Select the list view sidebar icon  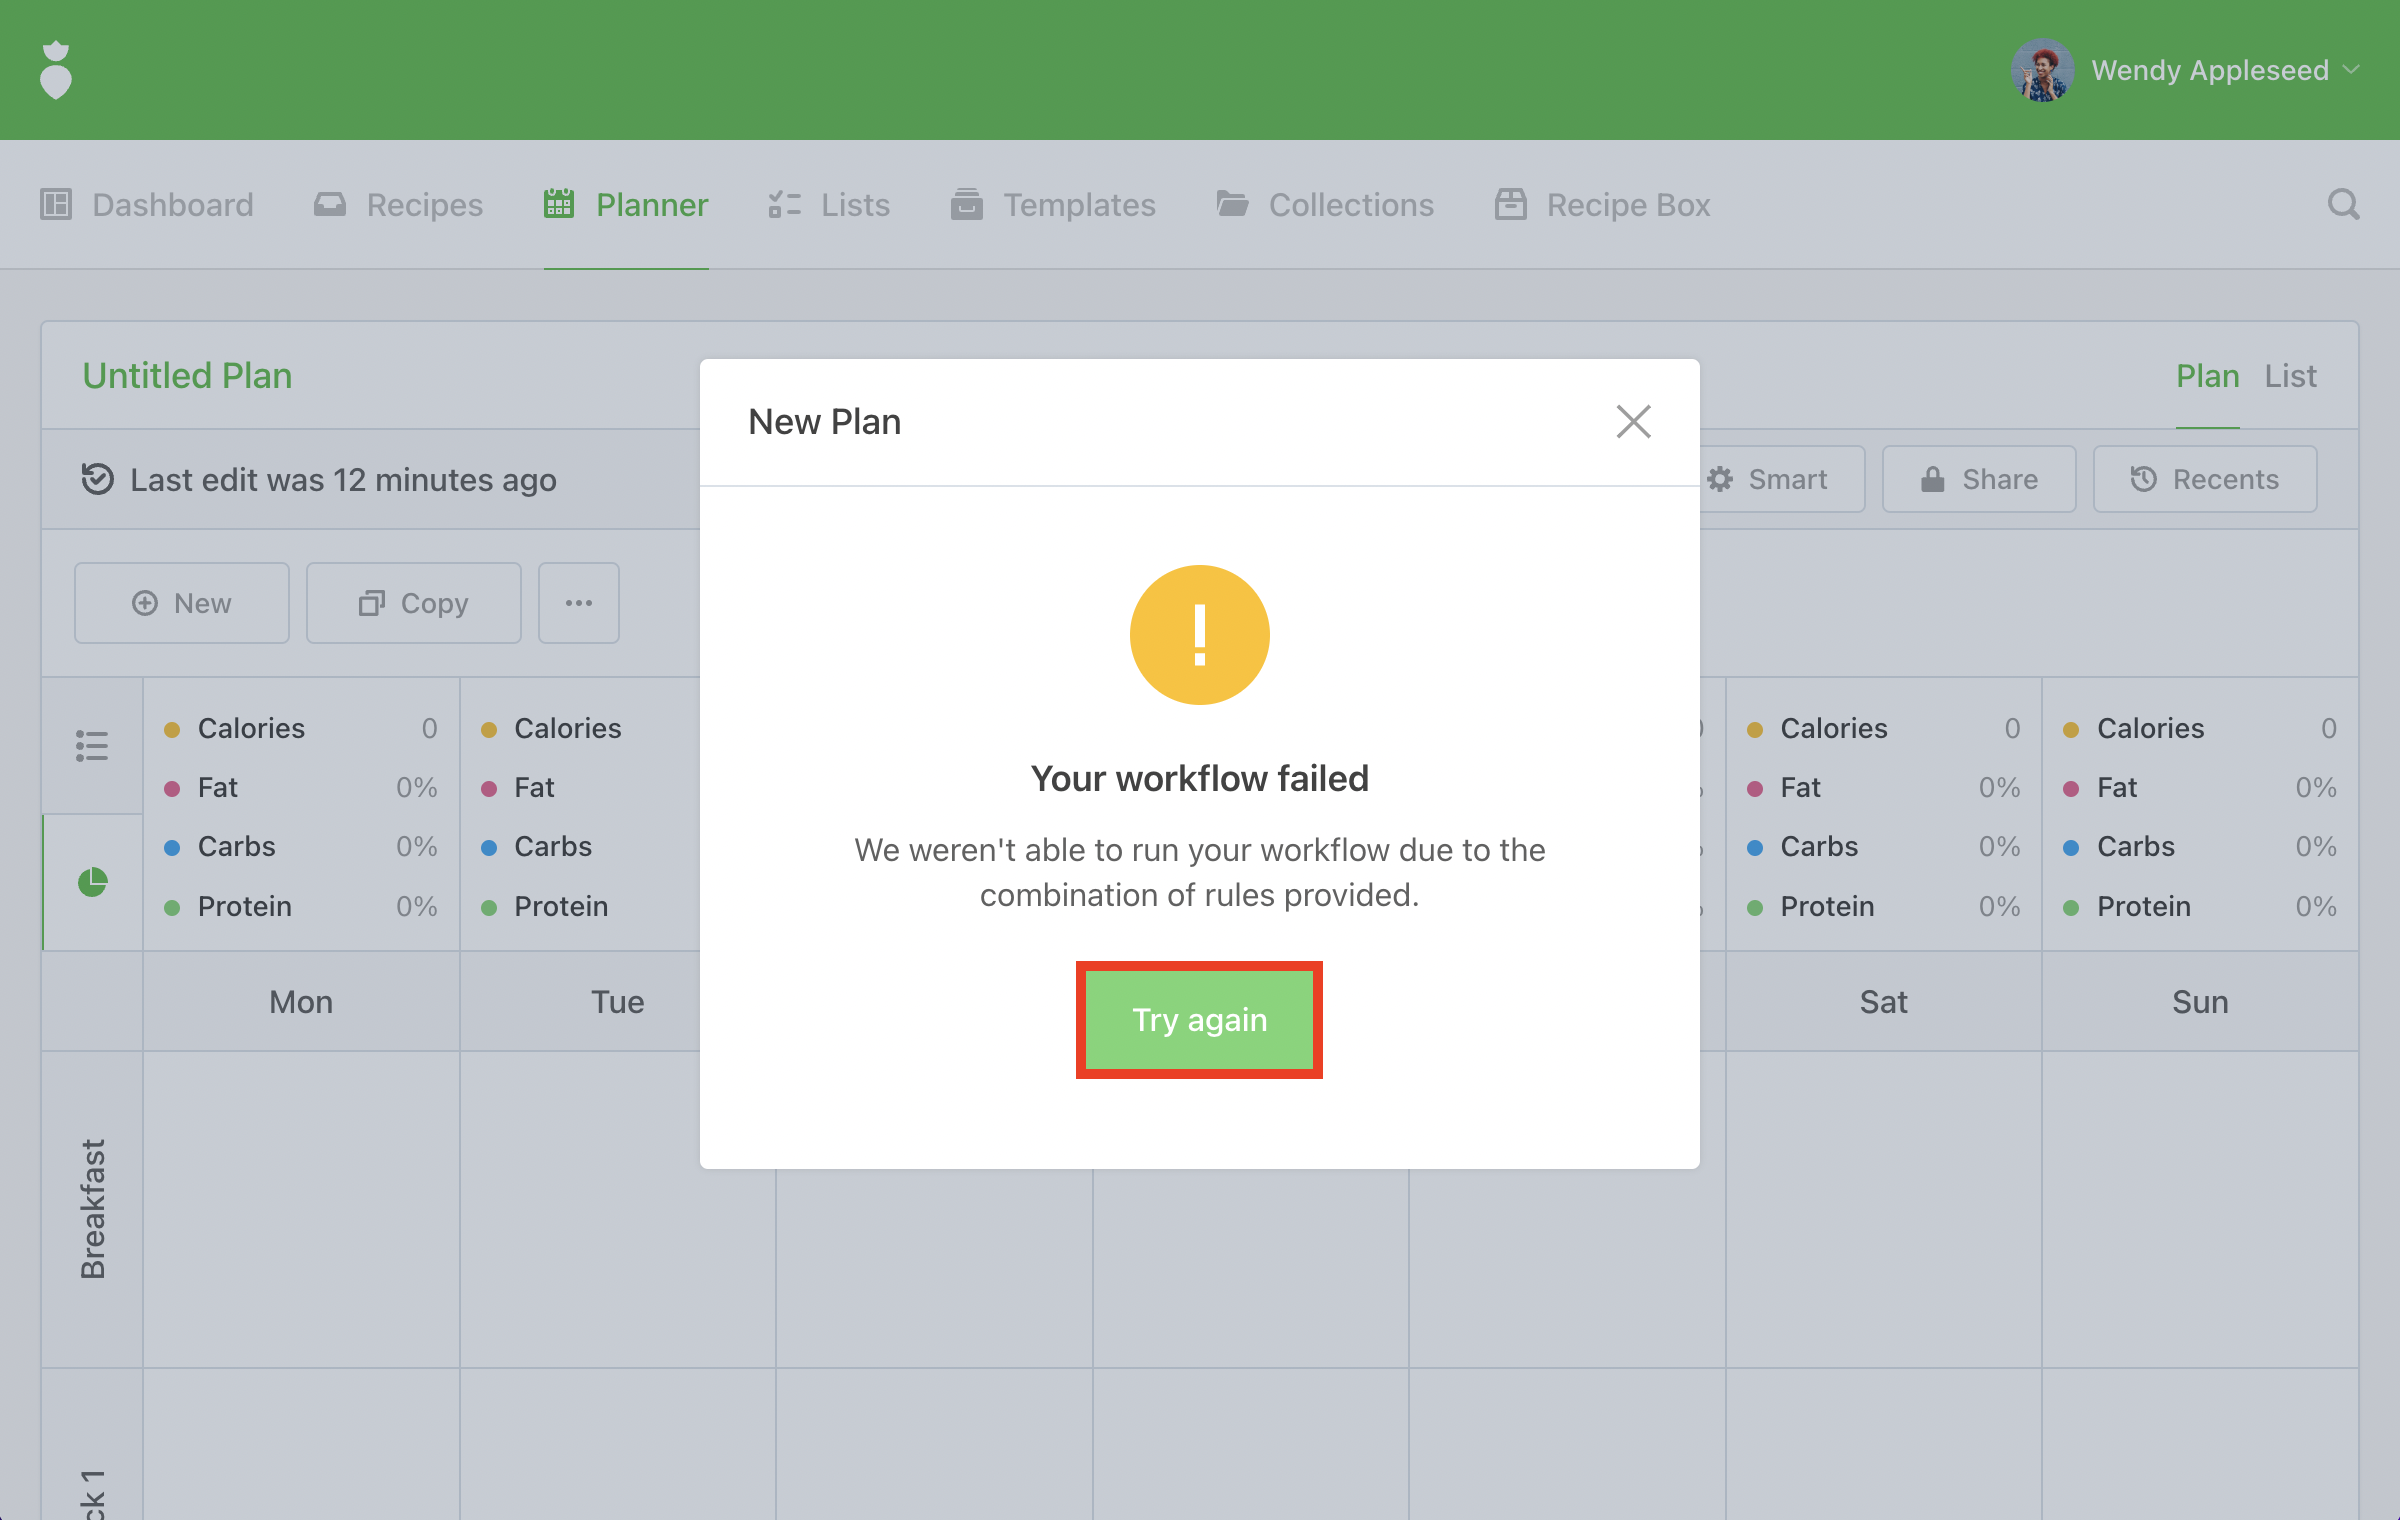click(92, 745)
